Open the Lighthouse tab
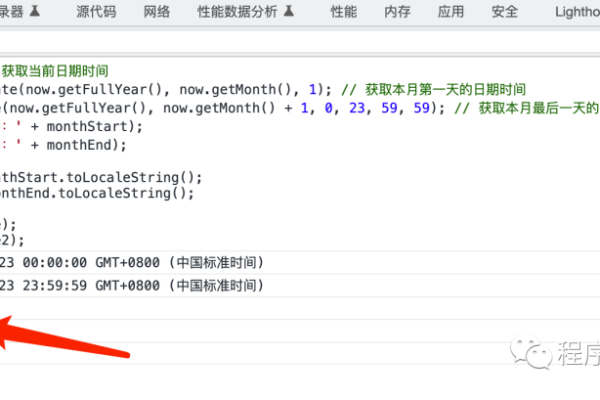600x400 pixels. [x=578, y=12]
